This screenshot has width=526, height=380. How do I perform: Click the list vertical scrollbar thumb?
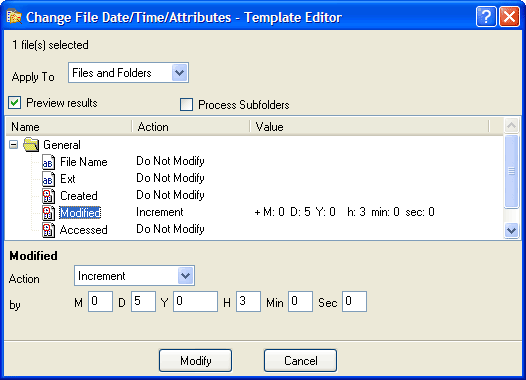[512, 171]
